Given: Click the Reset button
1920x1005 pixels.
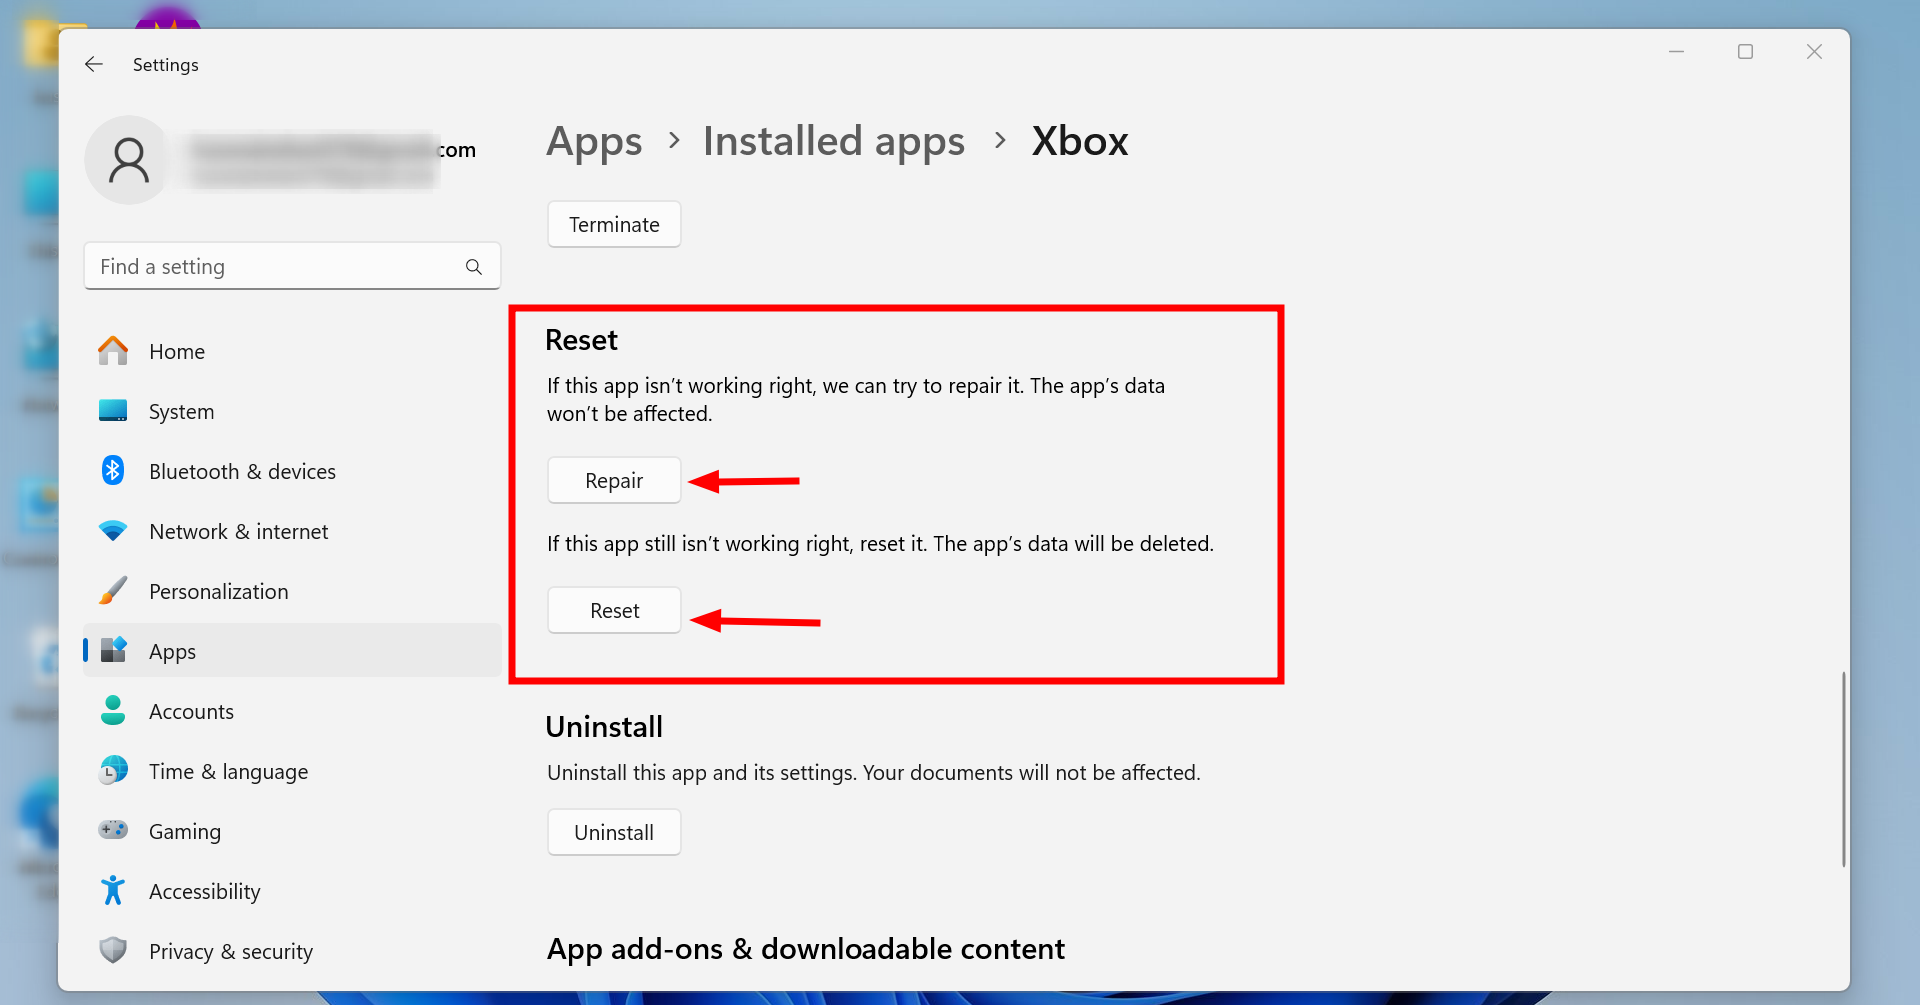Looking at the screenshot, I should pos(614,610).
